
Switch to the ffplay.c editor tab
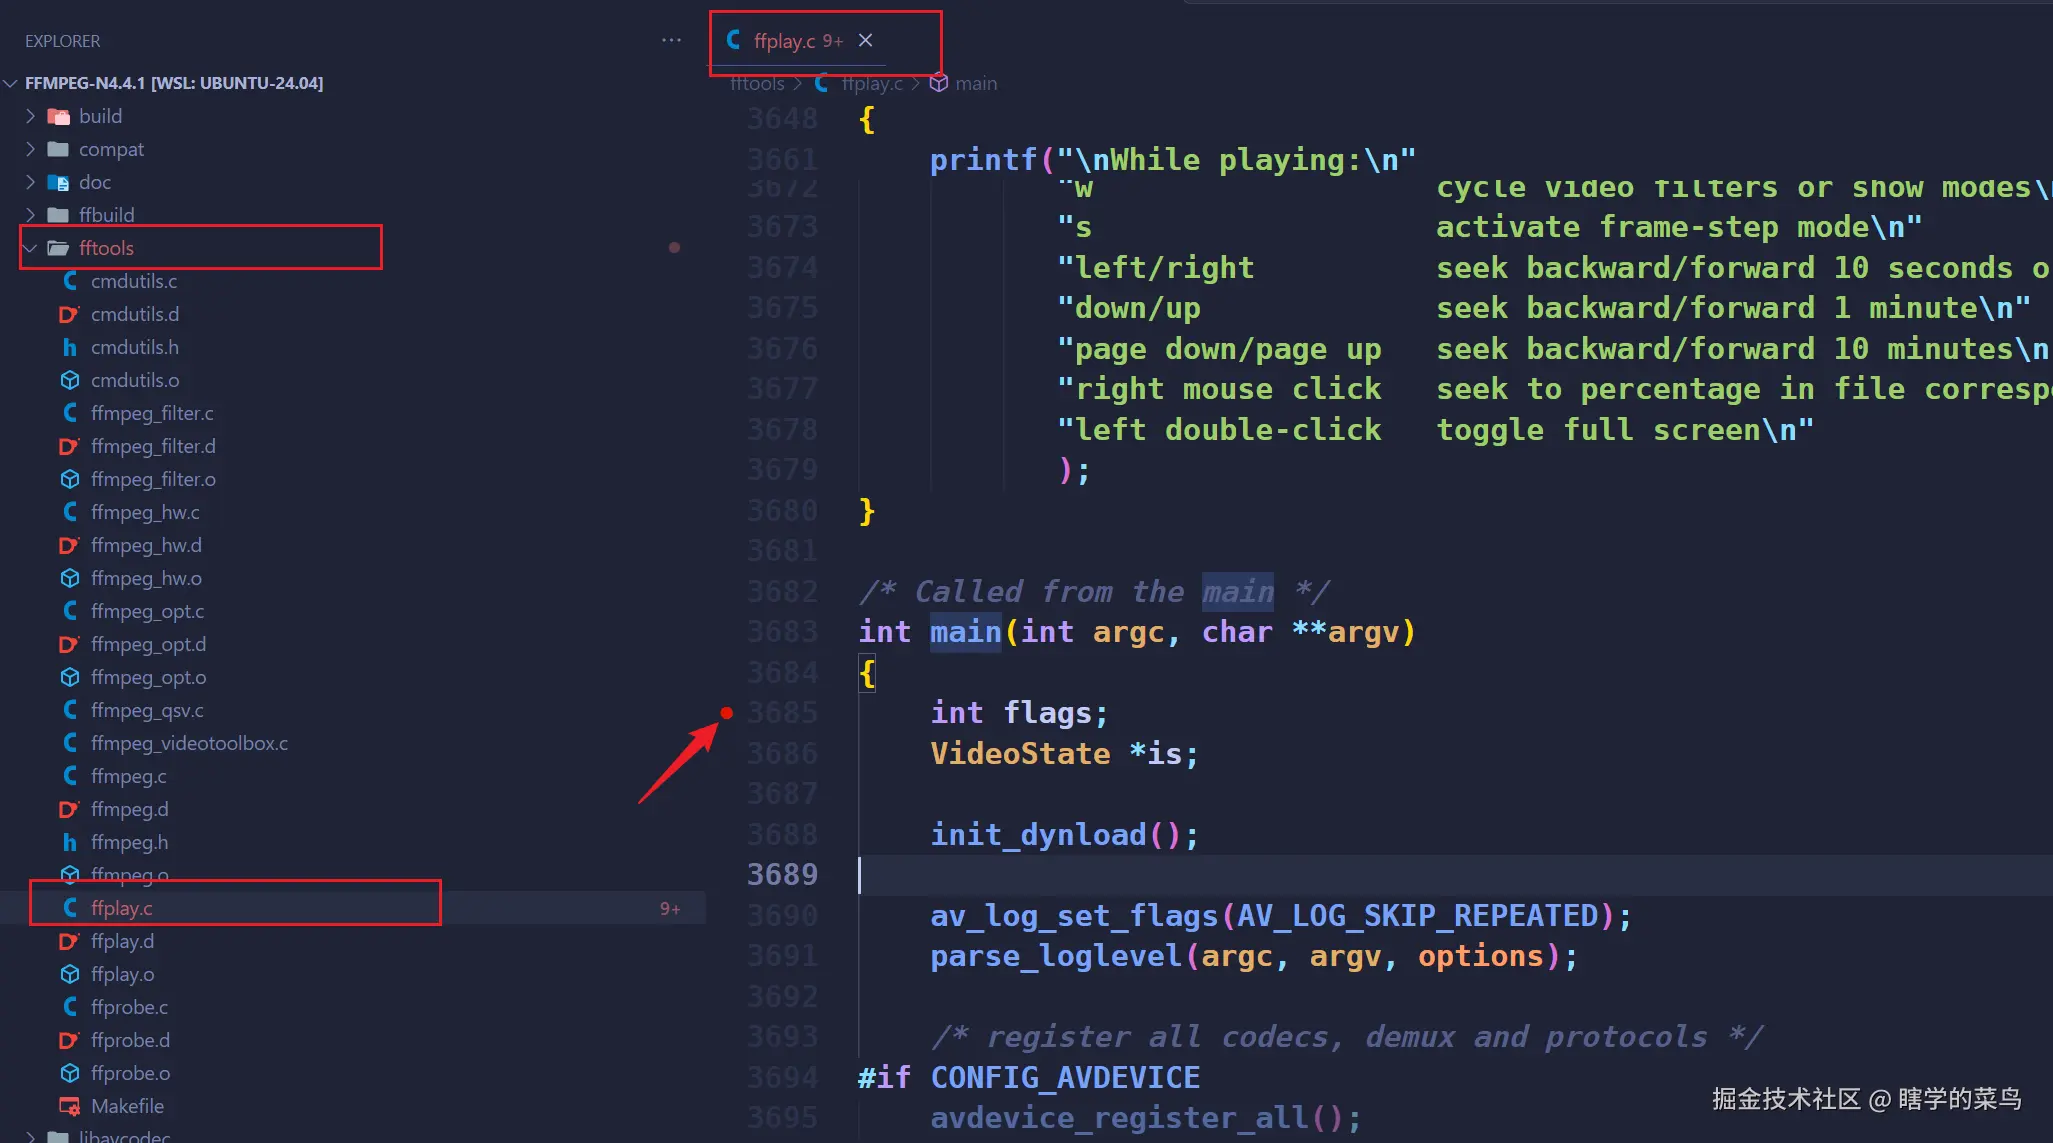[784, 41]
